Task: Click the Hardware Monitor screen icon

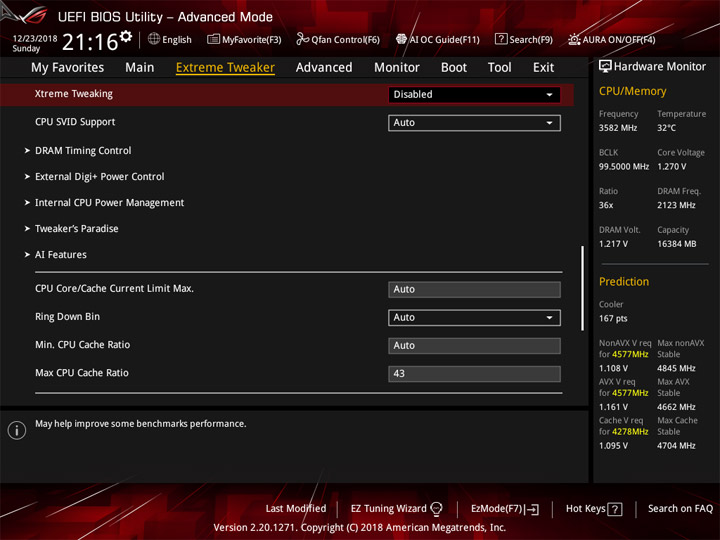Action: pyautogui.click(x=605, y=67)
